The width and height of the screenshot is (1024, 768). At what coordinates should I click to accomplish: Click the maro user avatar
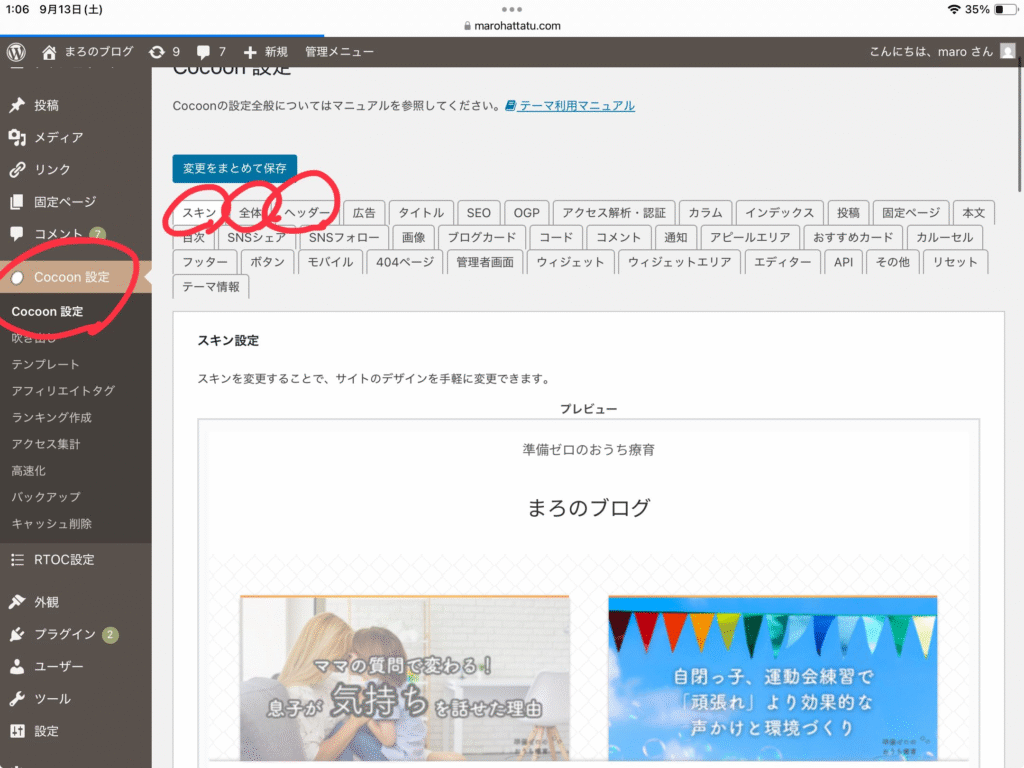pyautogui.click(x=1007, y=52)
